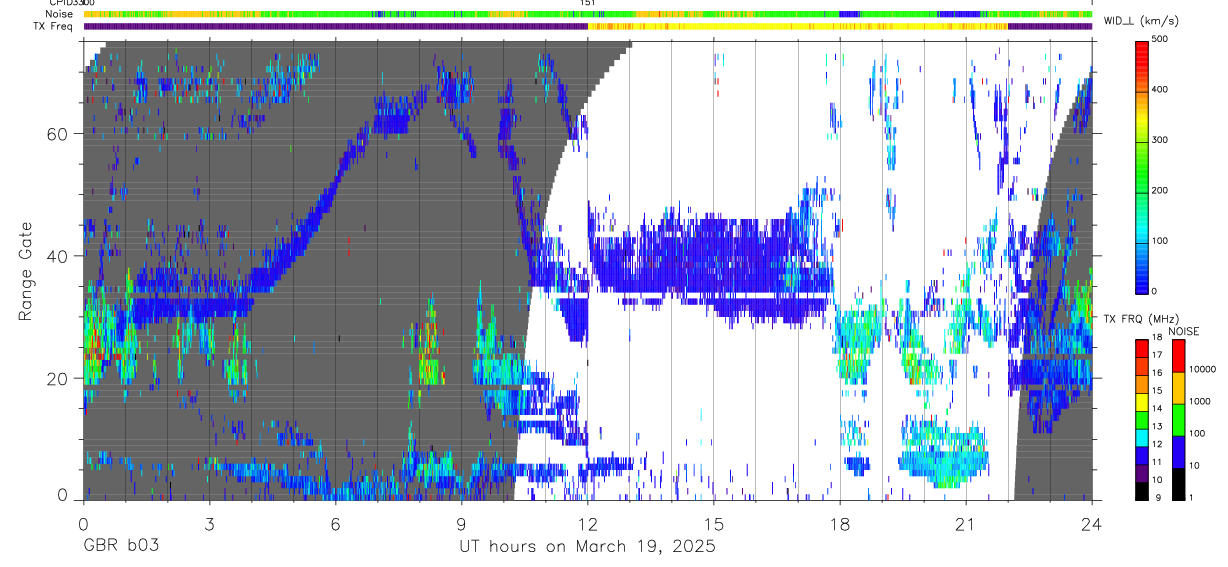
Task: Pick the red top NOISE legend swatch
Action: point(1178,356)
